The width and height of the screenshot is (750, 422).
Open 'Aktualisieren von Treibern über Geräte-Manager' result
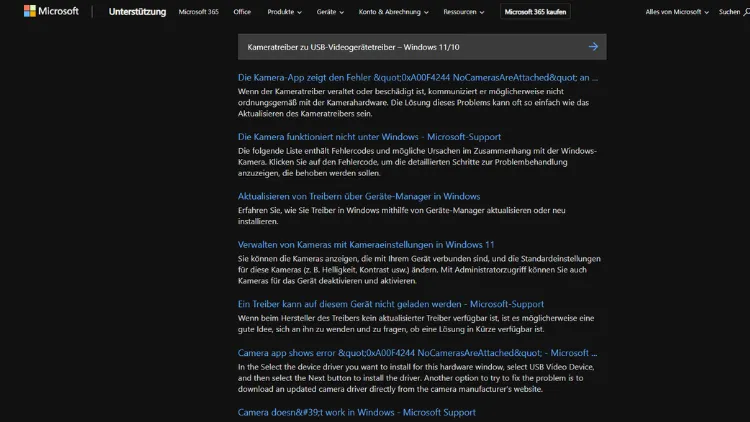(x=359, y=196)
